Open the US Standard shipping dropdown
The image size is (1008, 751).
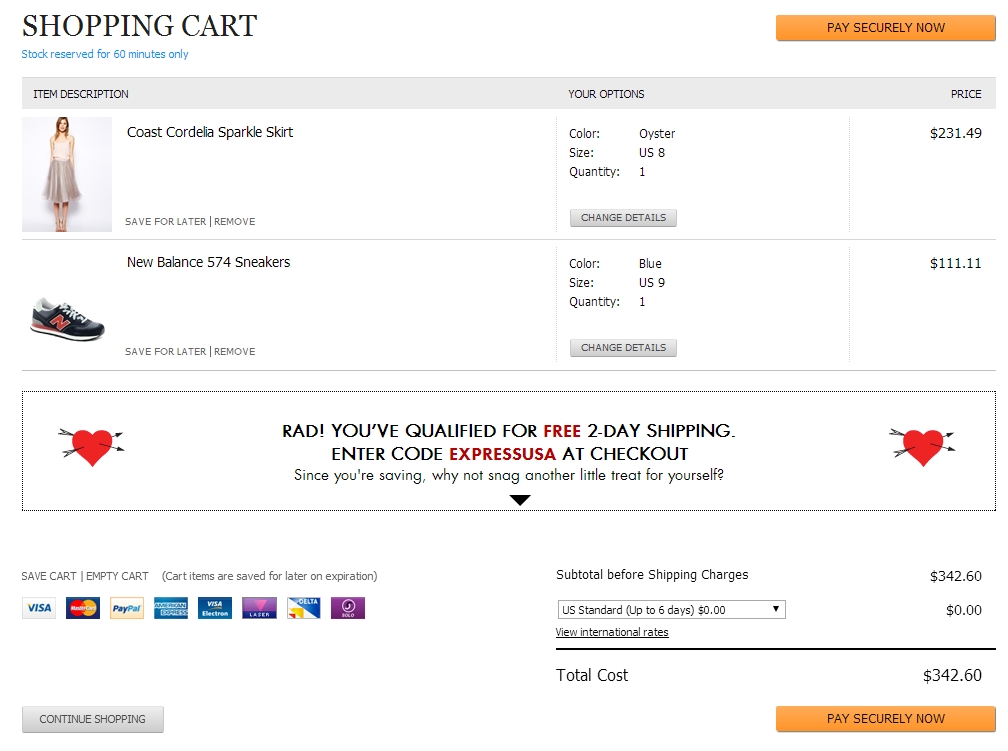tap(671, 610)
